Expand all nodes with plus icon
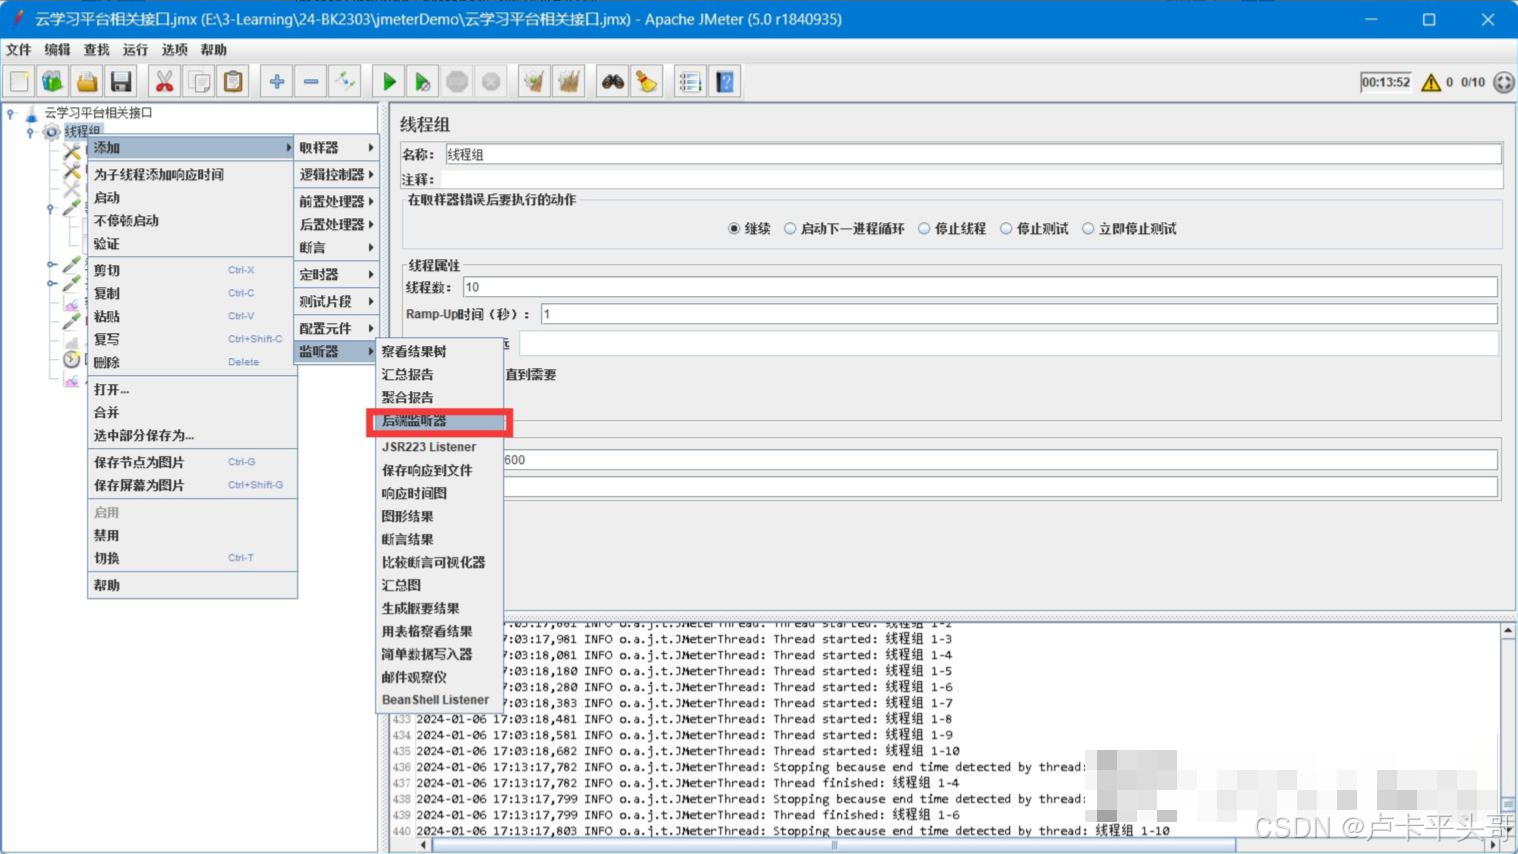Screen dimensions: 1518x854 277,82
